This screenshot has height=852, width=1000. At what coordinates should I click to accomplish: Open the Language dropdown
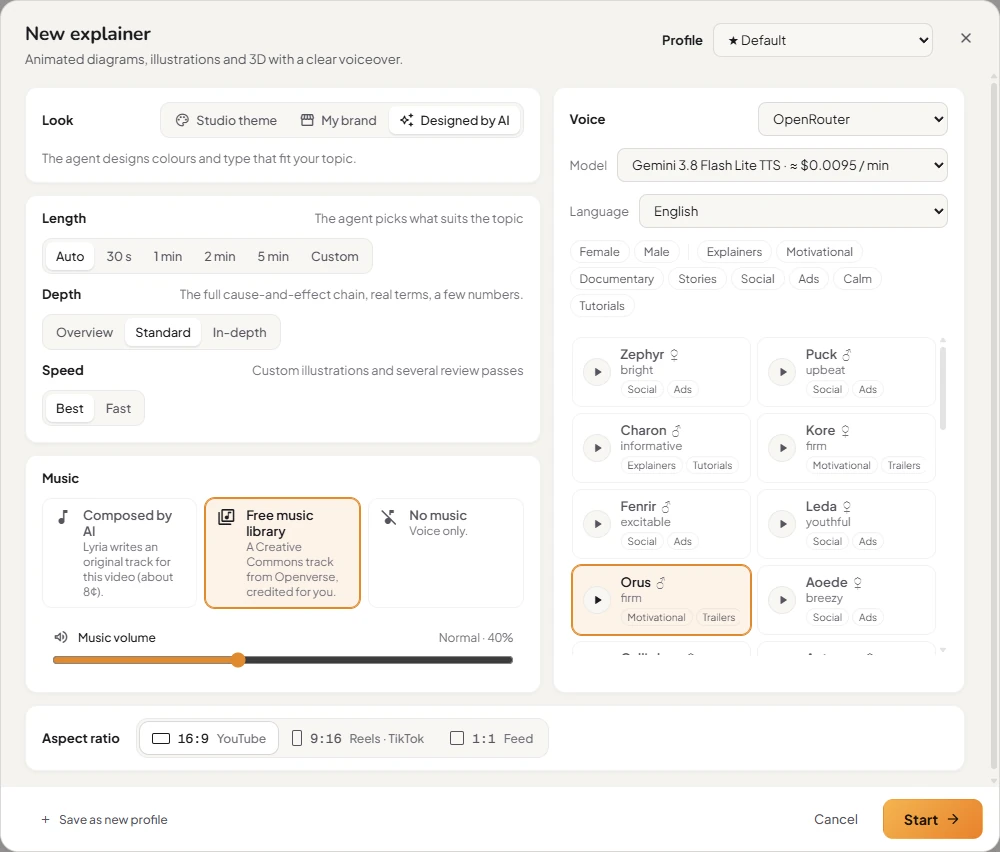(793, 211)
